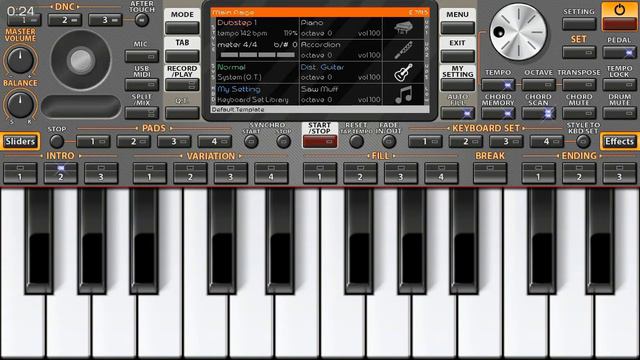Select the accordion instrument icon
The height and width of the screenshot is (360, 640).
coord(403,50)
